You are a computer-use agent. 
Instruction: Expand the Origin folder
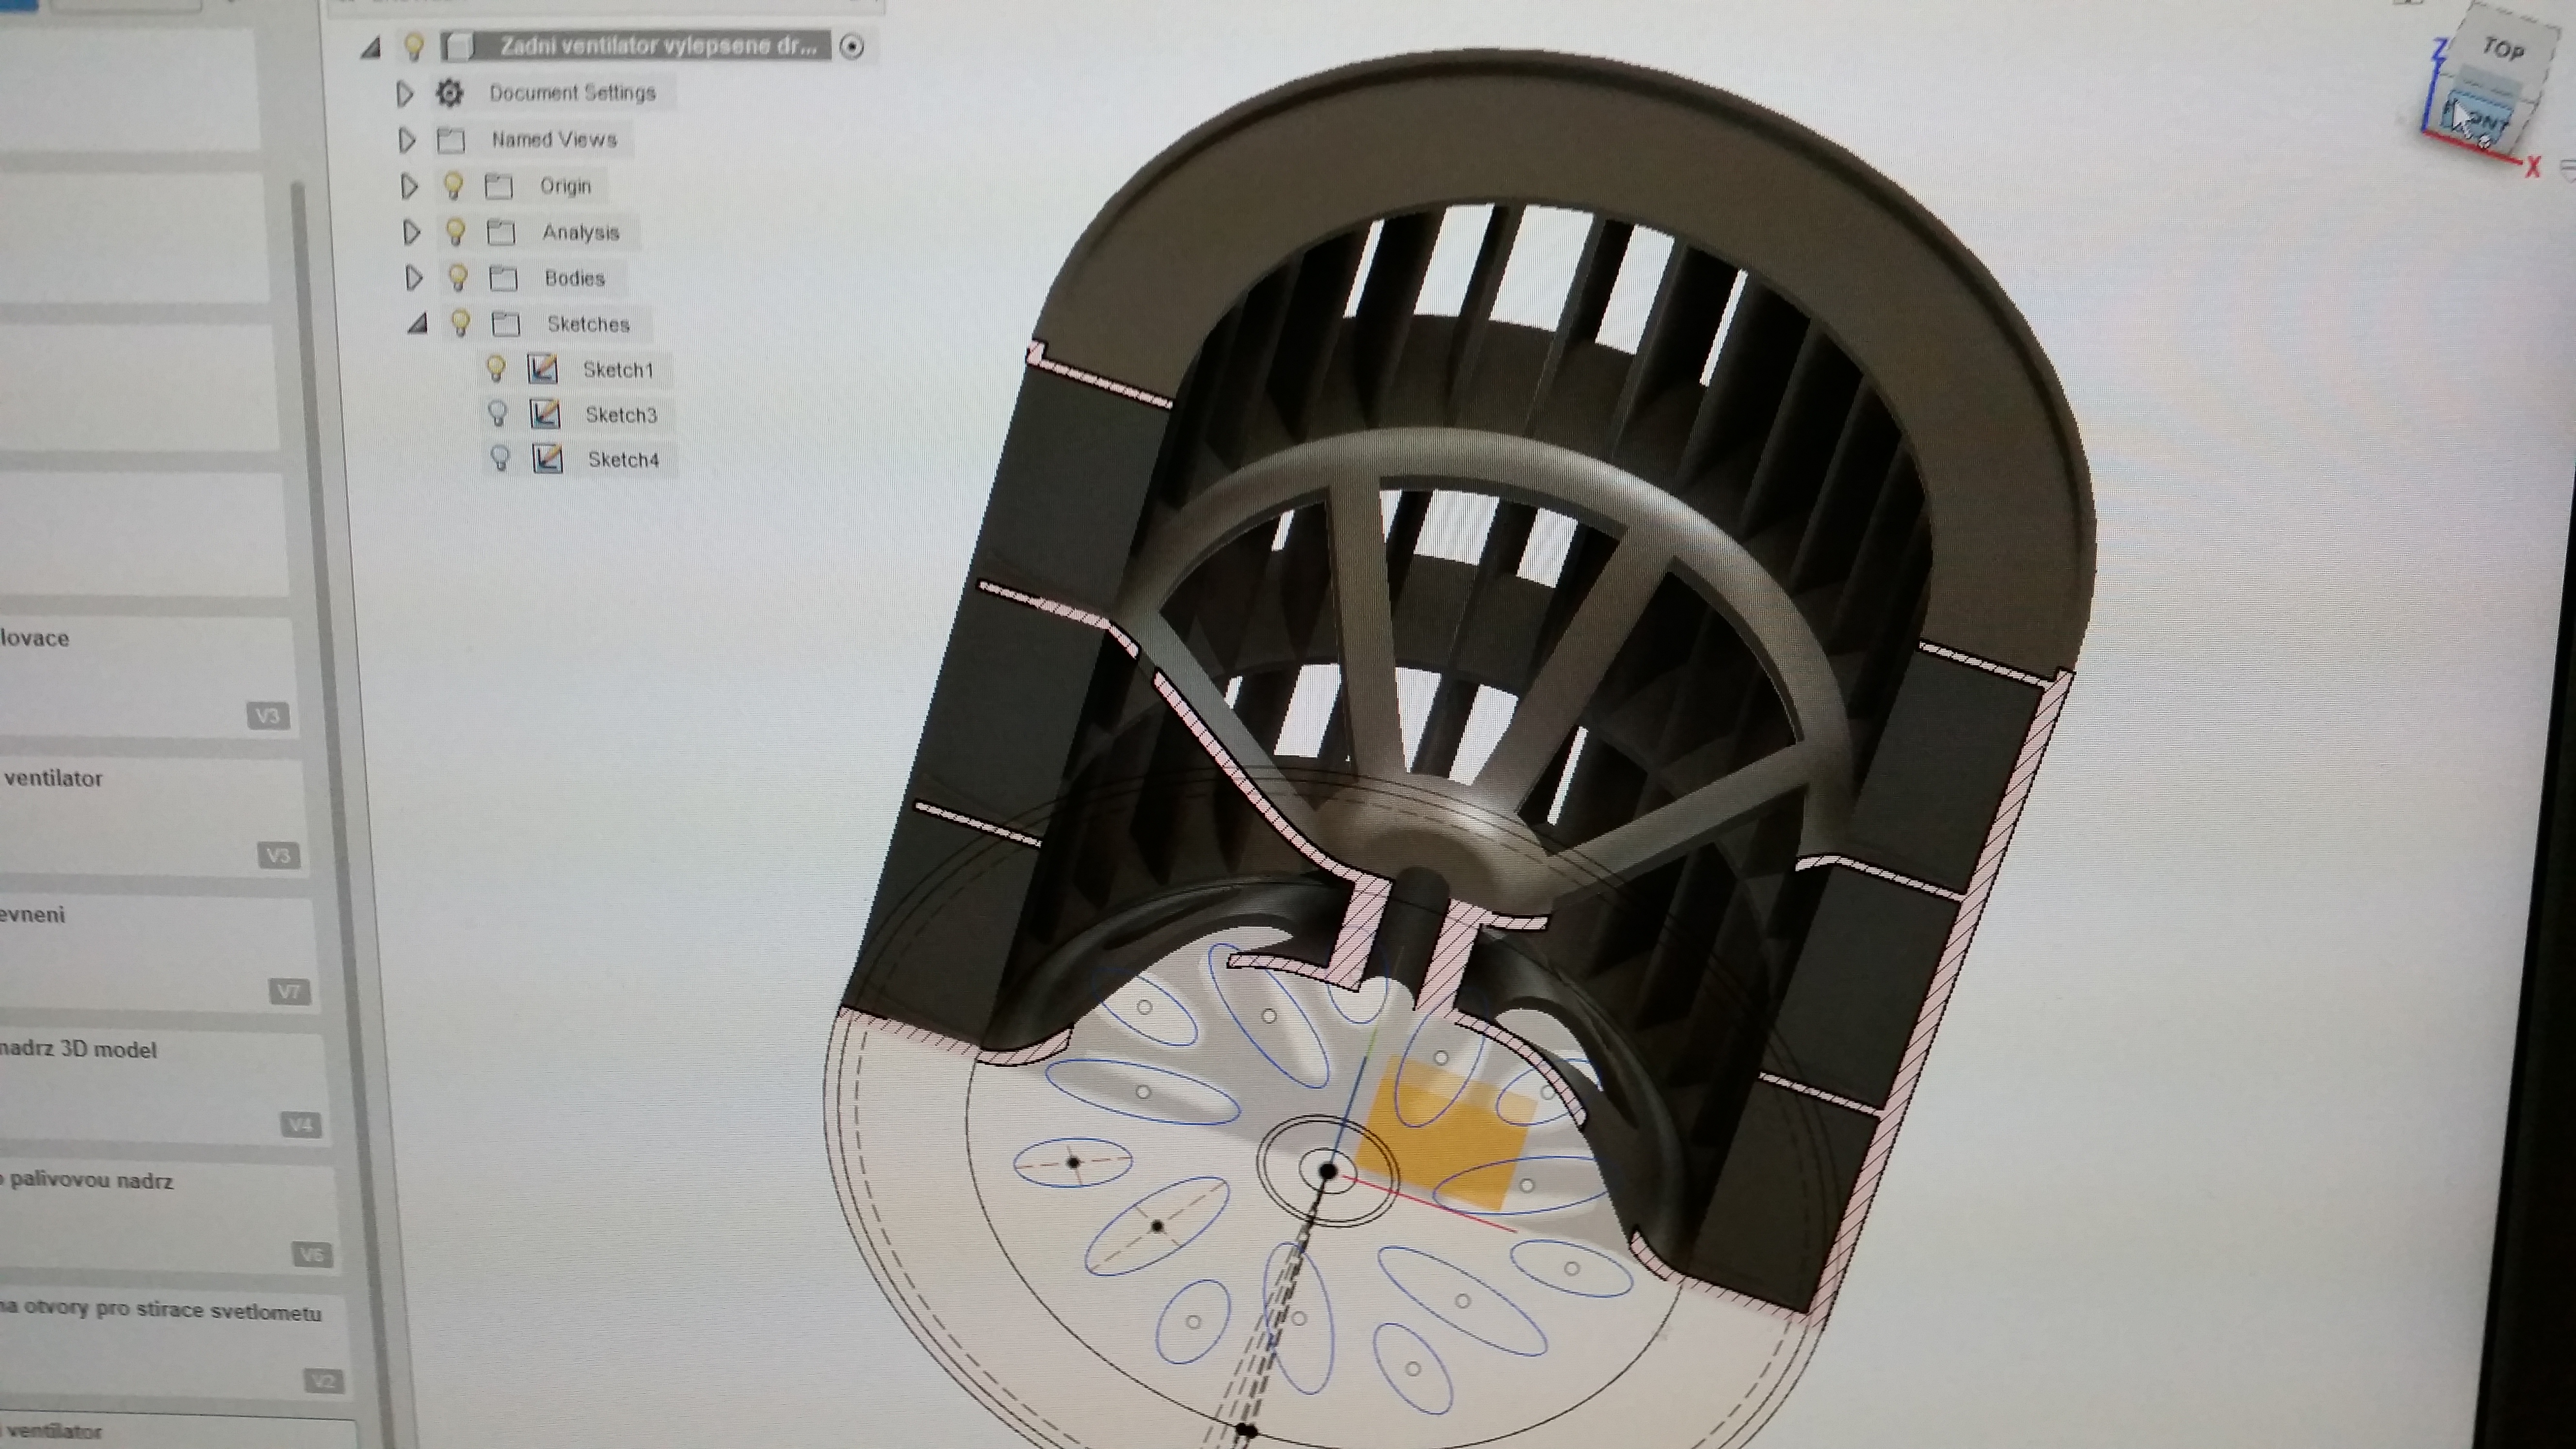coord(409,186)
